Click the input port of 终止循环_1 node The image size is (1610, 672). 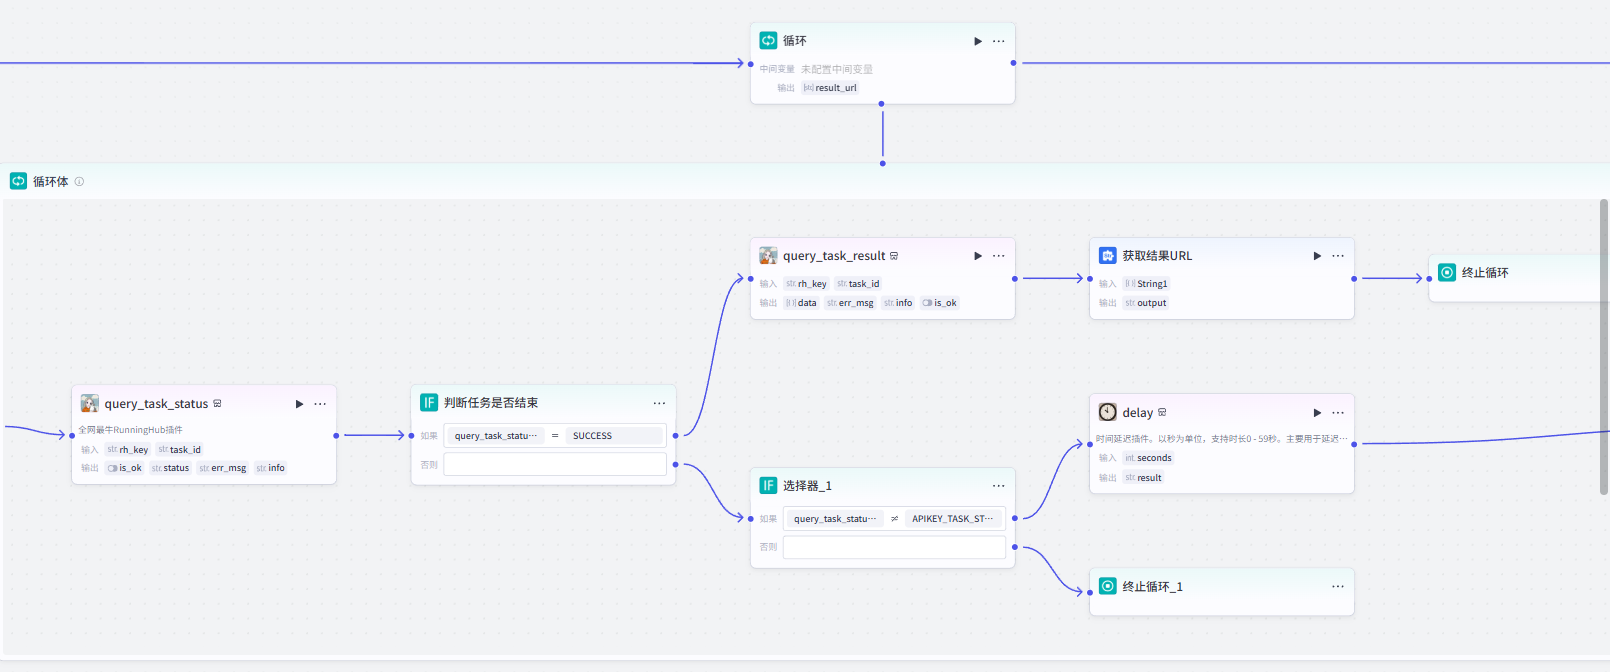(1090, 592)
